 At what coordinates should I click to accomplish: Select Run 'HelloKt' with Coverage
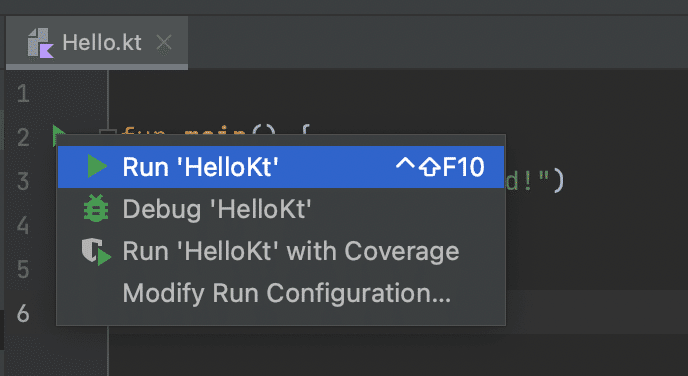coord(281,251)
